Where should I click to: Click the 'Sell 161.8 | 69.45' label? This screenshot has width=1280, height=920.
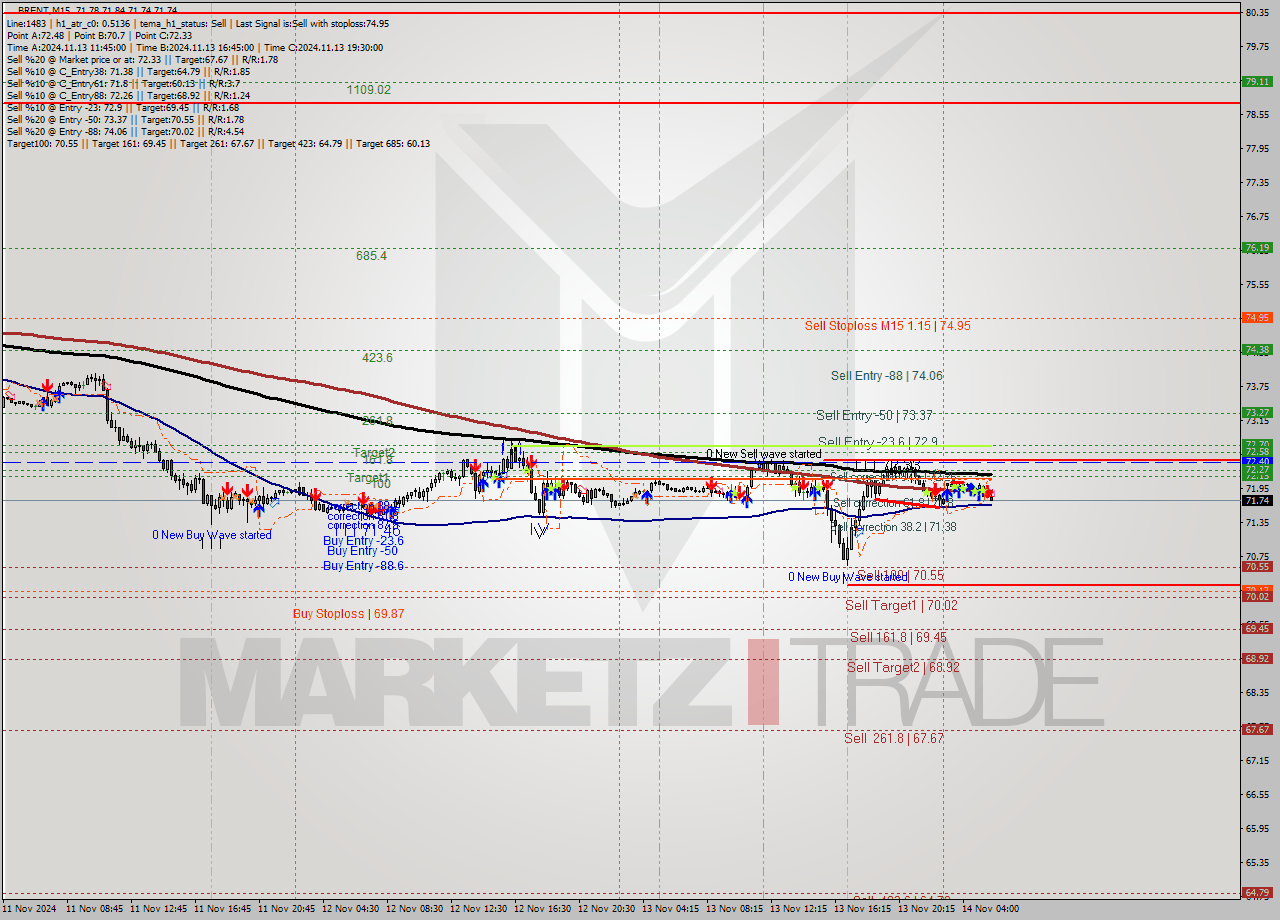pos(898,637)
